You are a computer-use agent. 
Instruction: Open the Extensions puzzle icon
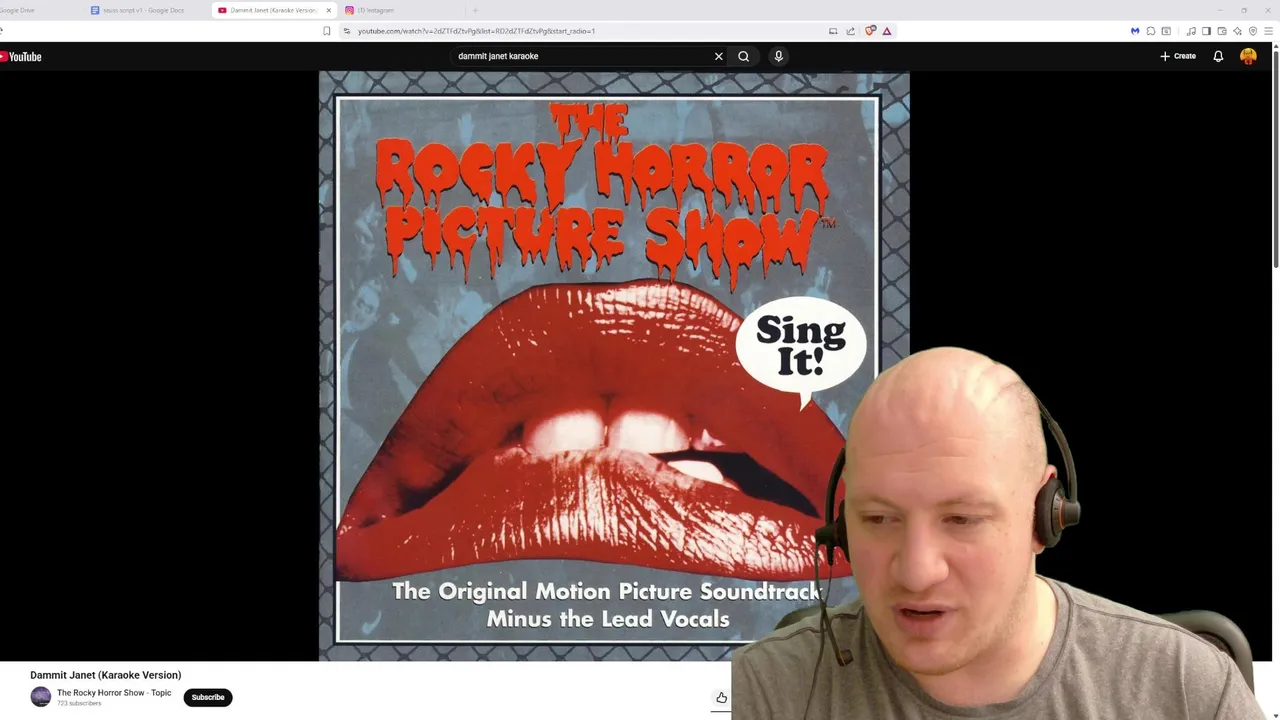coord(1151,31)
